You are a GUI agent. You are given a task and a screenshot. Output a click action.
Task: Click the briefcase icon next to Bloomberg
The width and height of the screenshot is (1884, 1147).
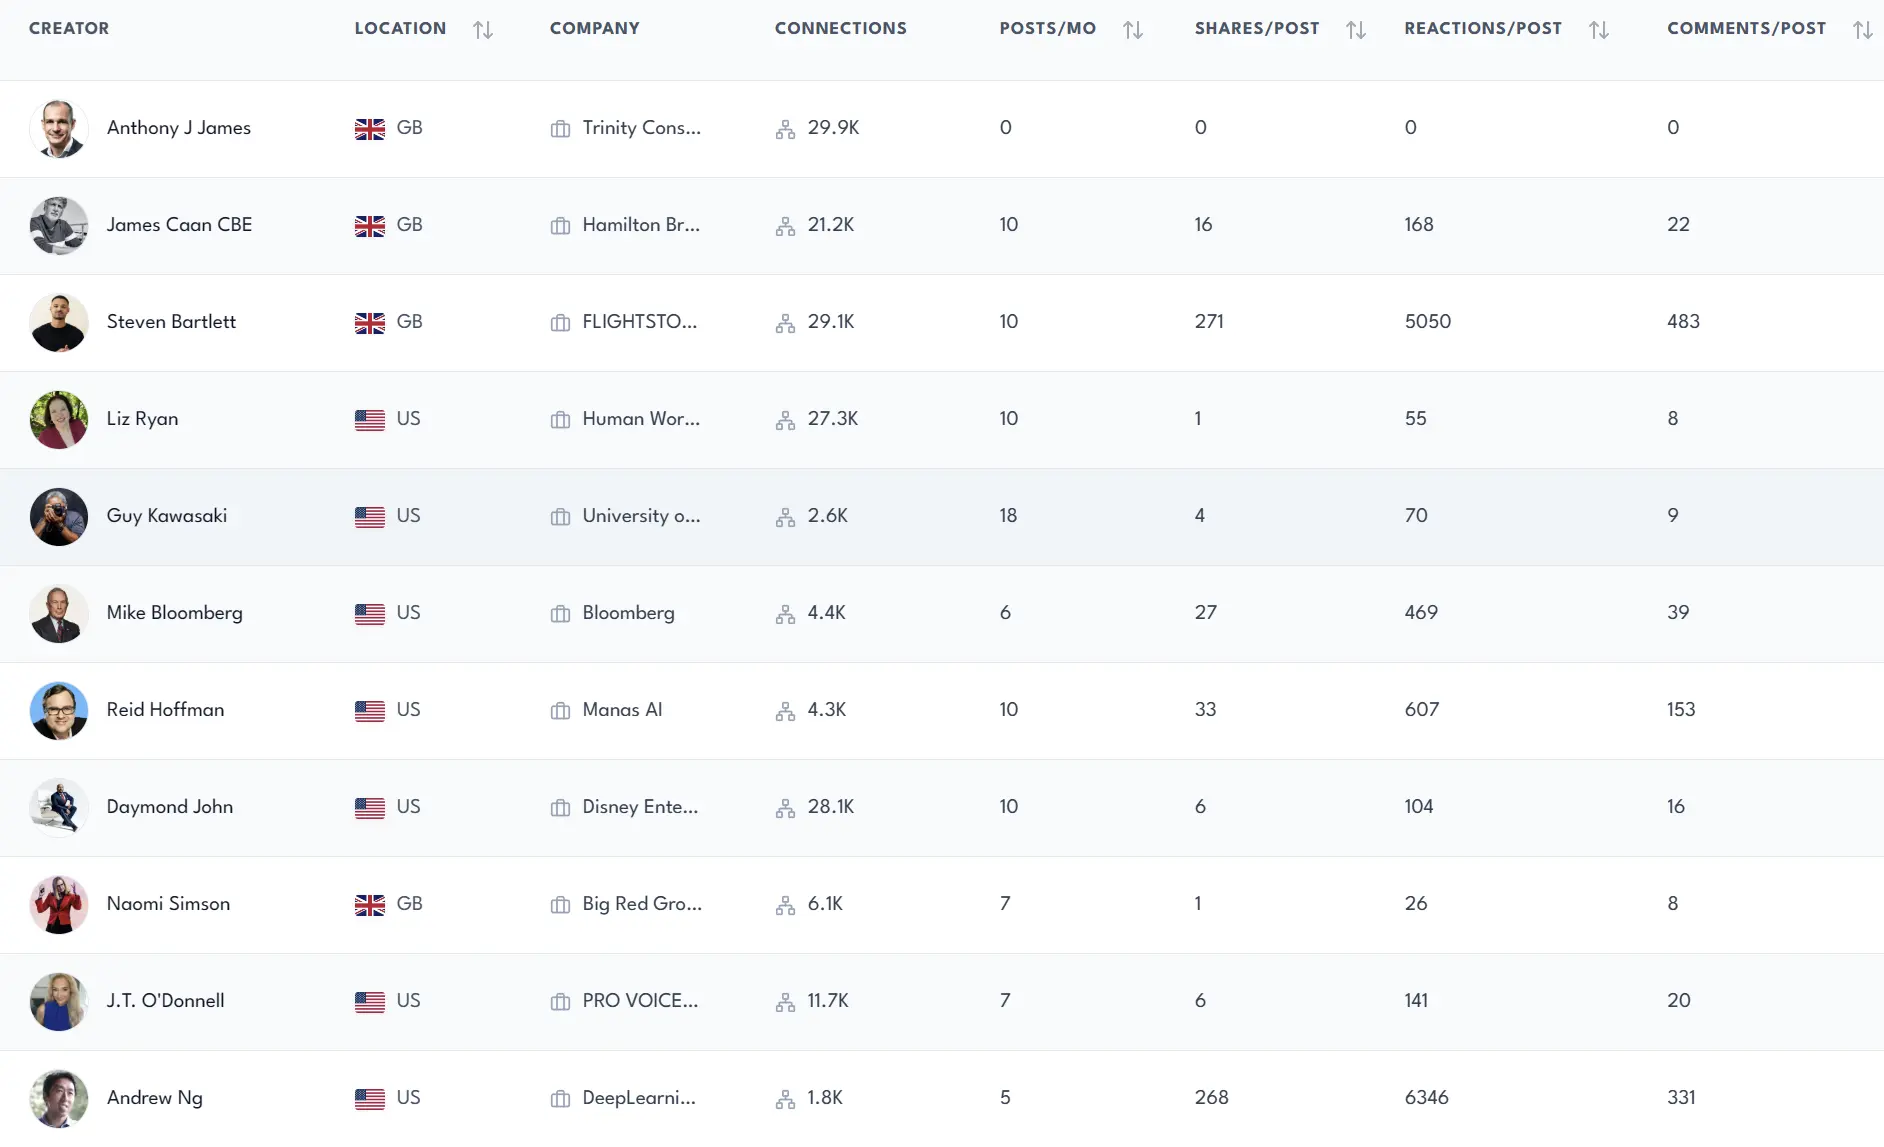tap(560, 614)
